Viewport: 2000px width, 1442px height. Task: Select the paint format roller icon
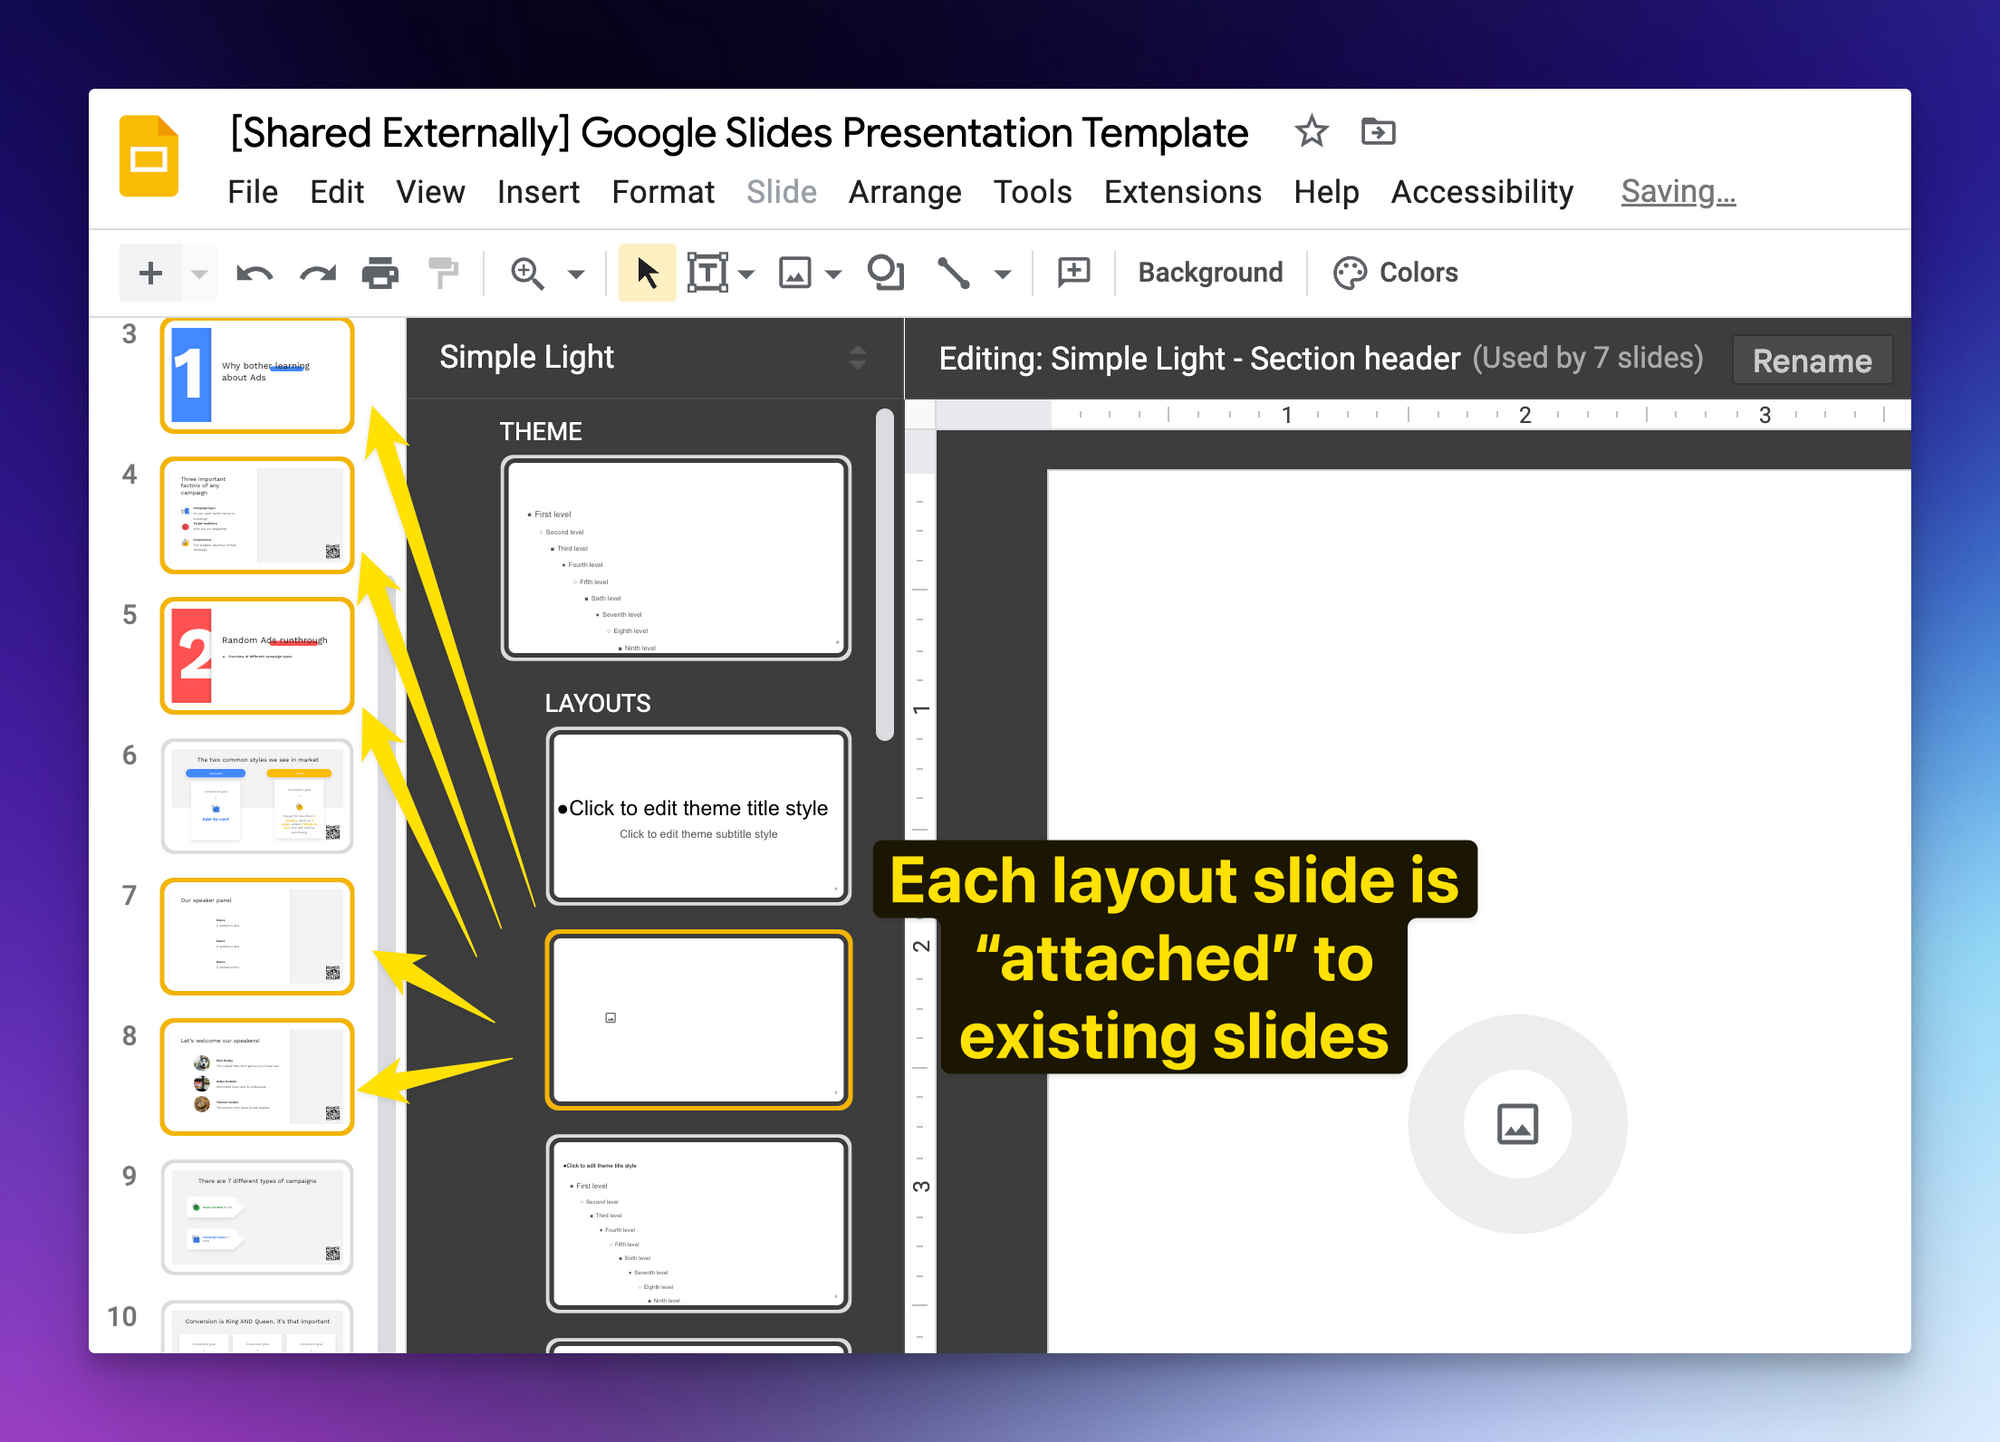coord(443,273)
